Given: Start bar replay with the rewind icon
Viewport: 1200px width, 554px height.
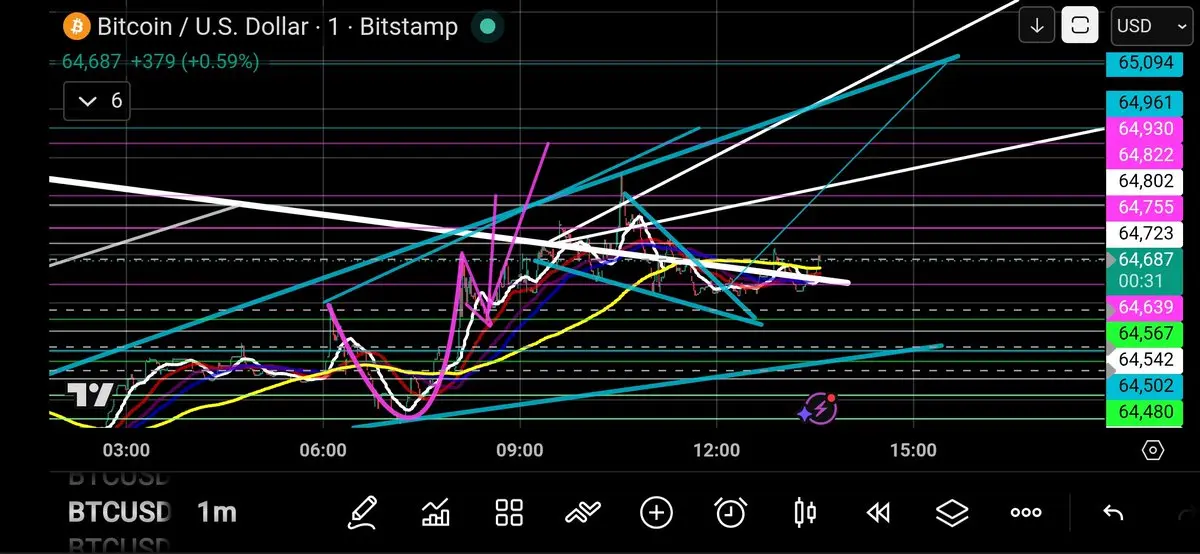Looking at the screenshot, I should (878, 513).
